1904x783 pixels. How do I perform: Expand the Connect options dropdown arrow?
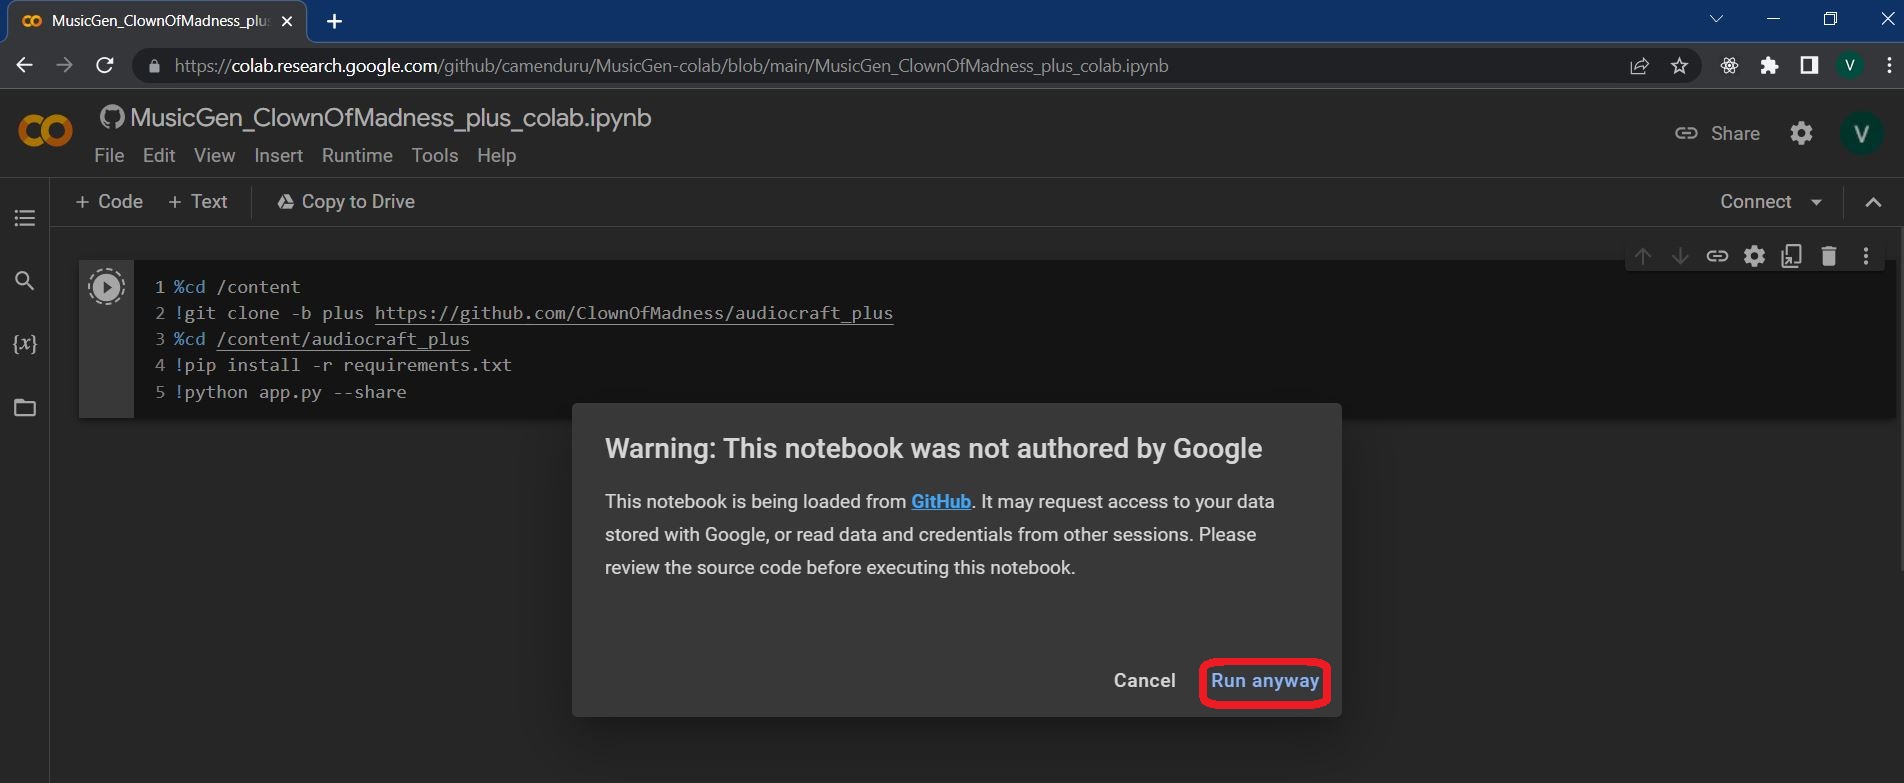[1816, 202]
